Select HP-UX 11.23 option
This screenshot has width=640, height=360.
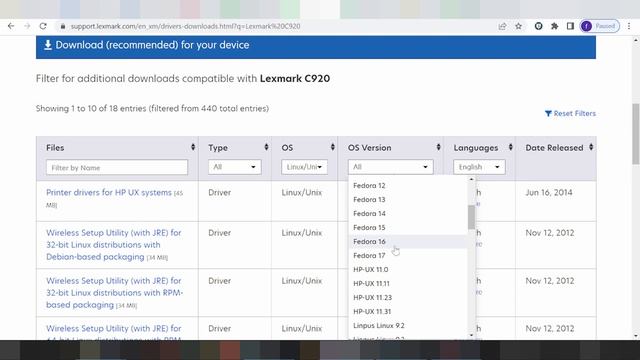(408, 298)
